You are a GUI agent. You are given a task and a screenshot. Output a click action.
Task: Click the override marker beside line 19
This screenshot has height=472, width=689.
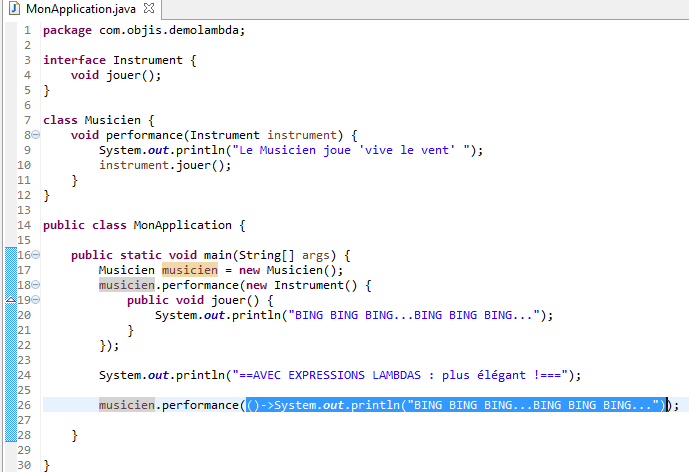pyautogui.click(x=10, y=299)
